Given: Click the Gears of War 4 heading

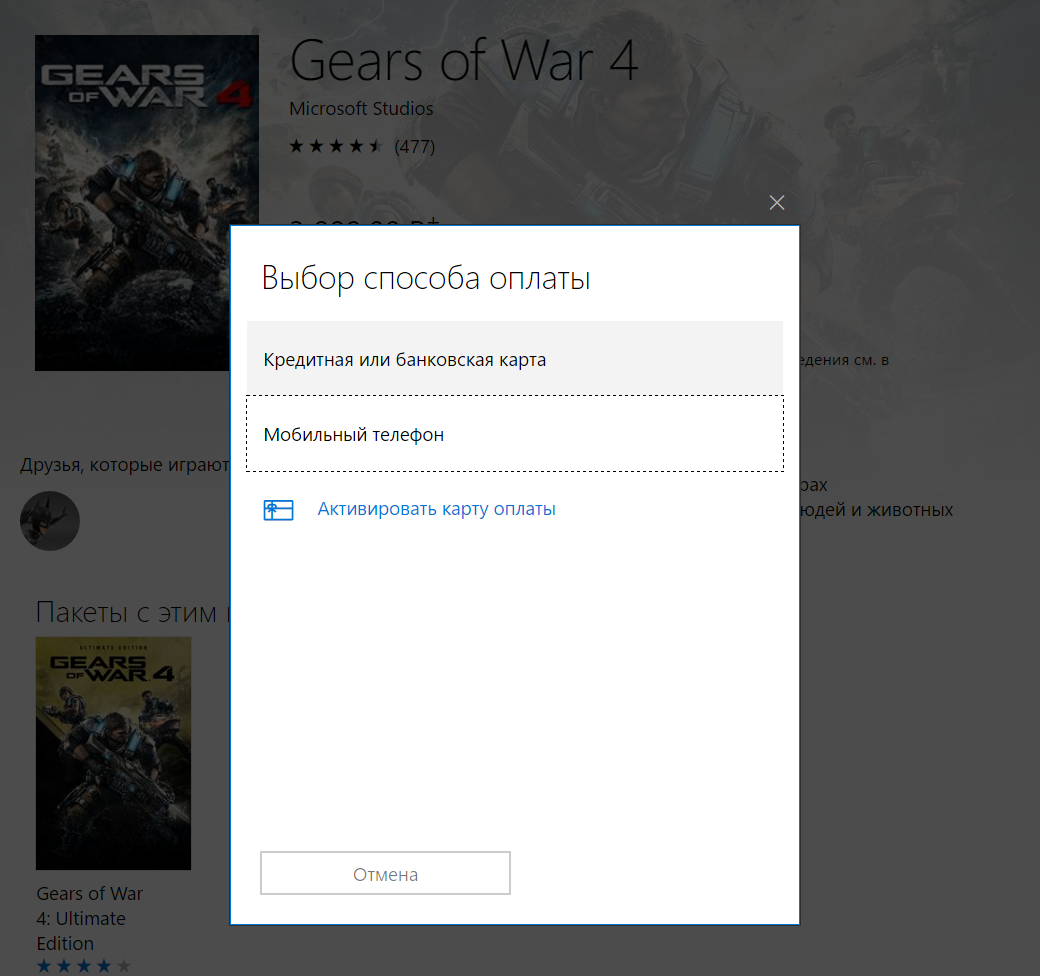Looking at the screenshot, I should (464, 61).
